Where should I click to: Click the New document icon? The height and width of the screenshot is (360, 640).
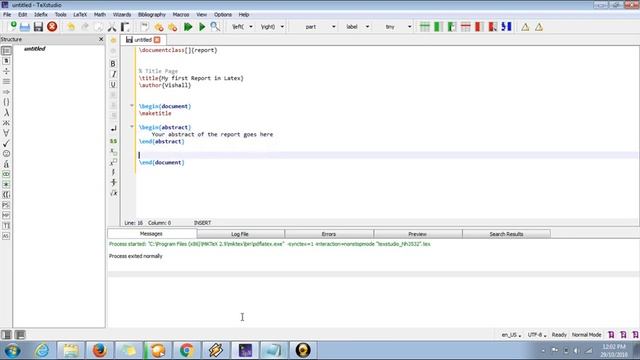coord(13,27)
